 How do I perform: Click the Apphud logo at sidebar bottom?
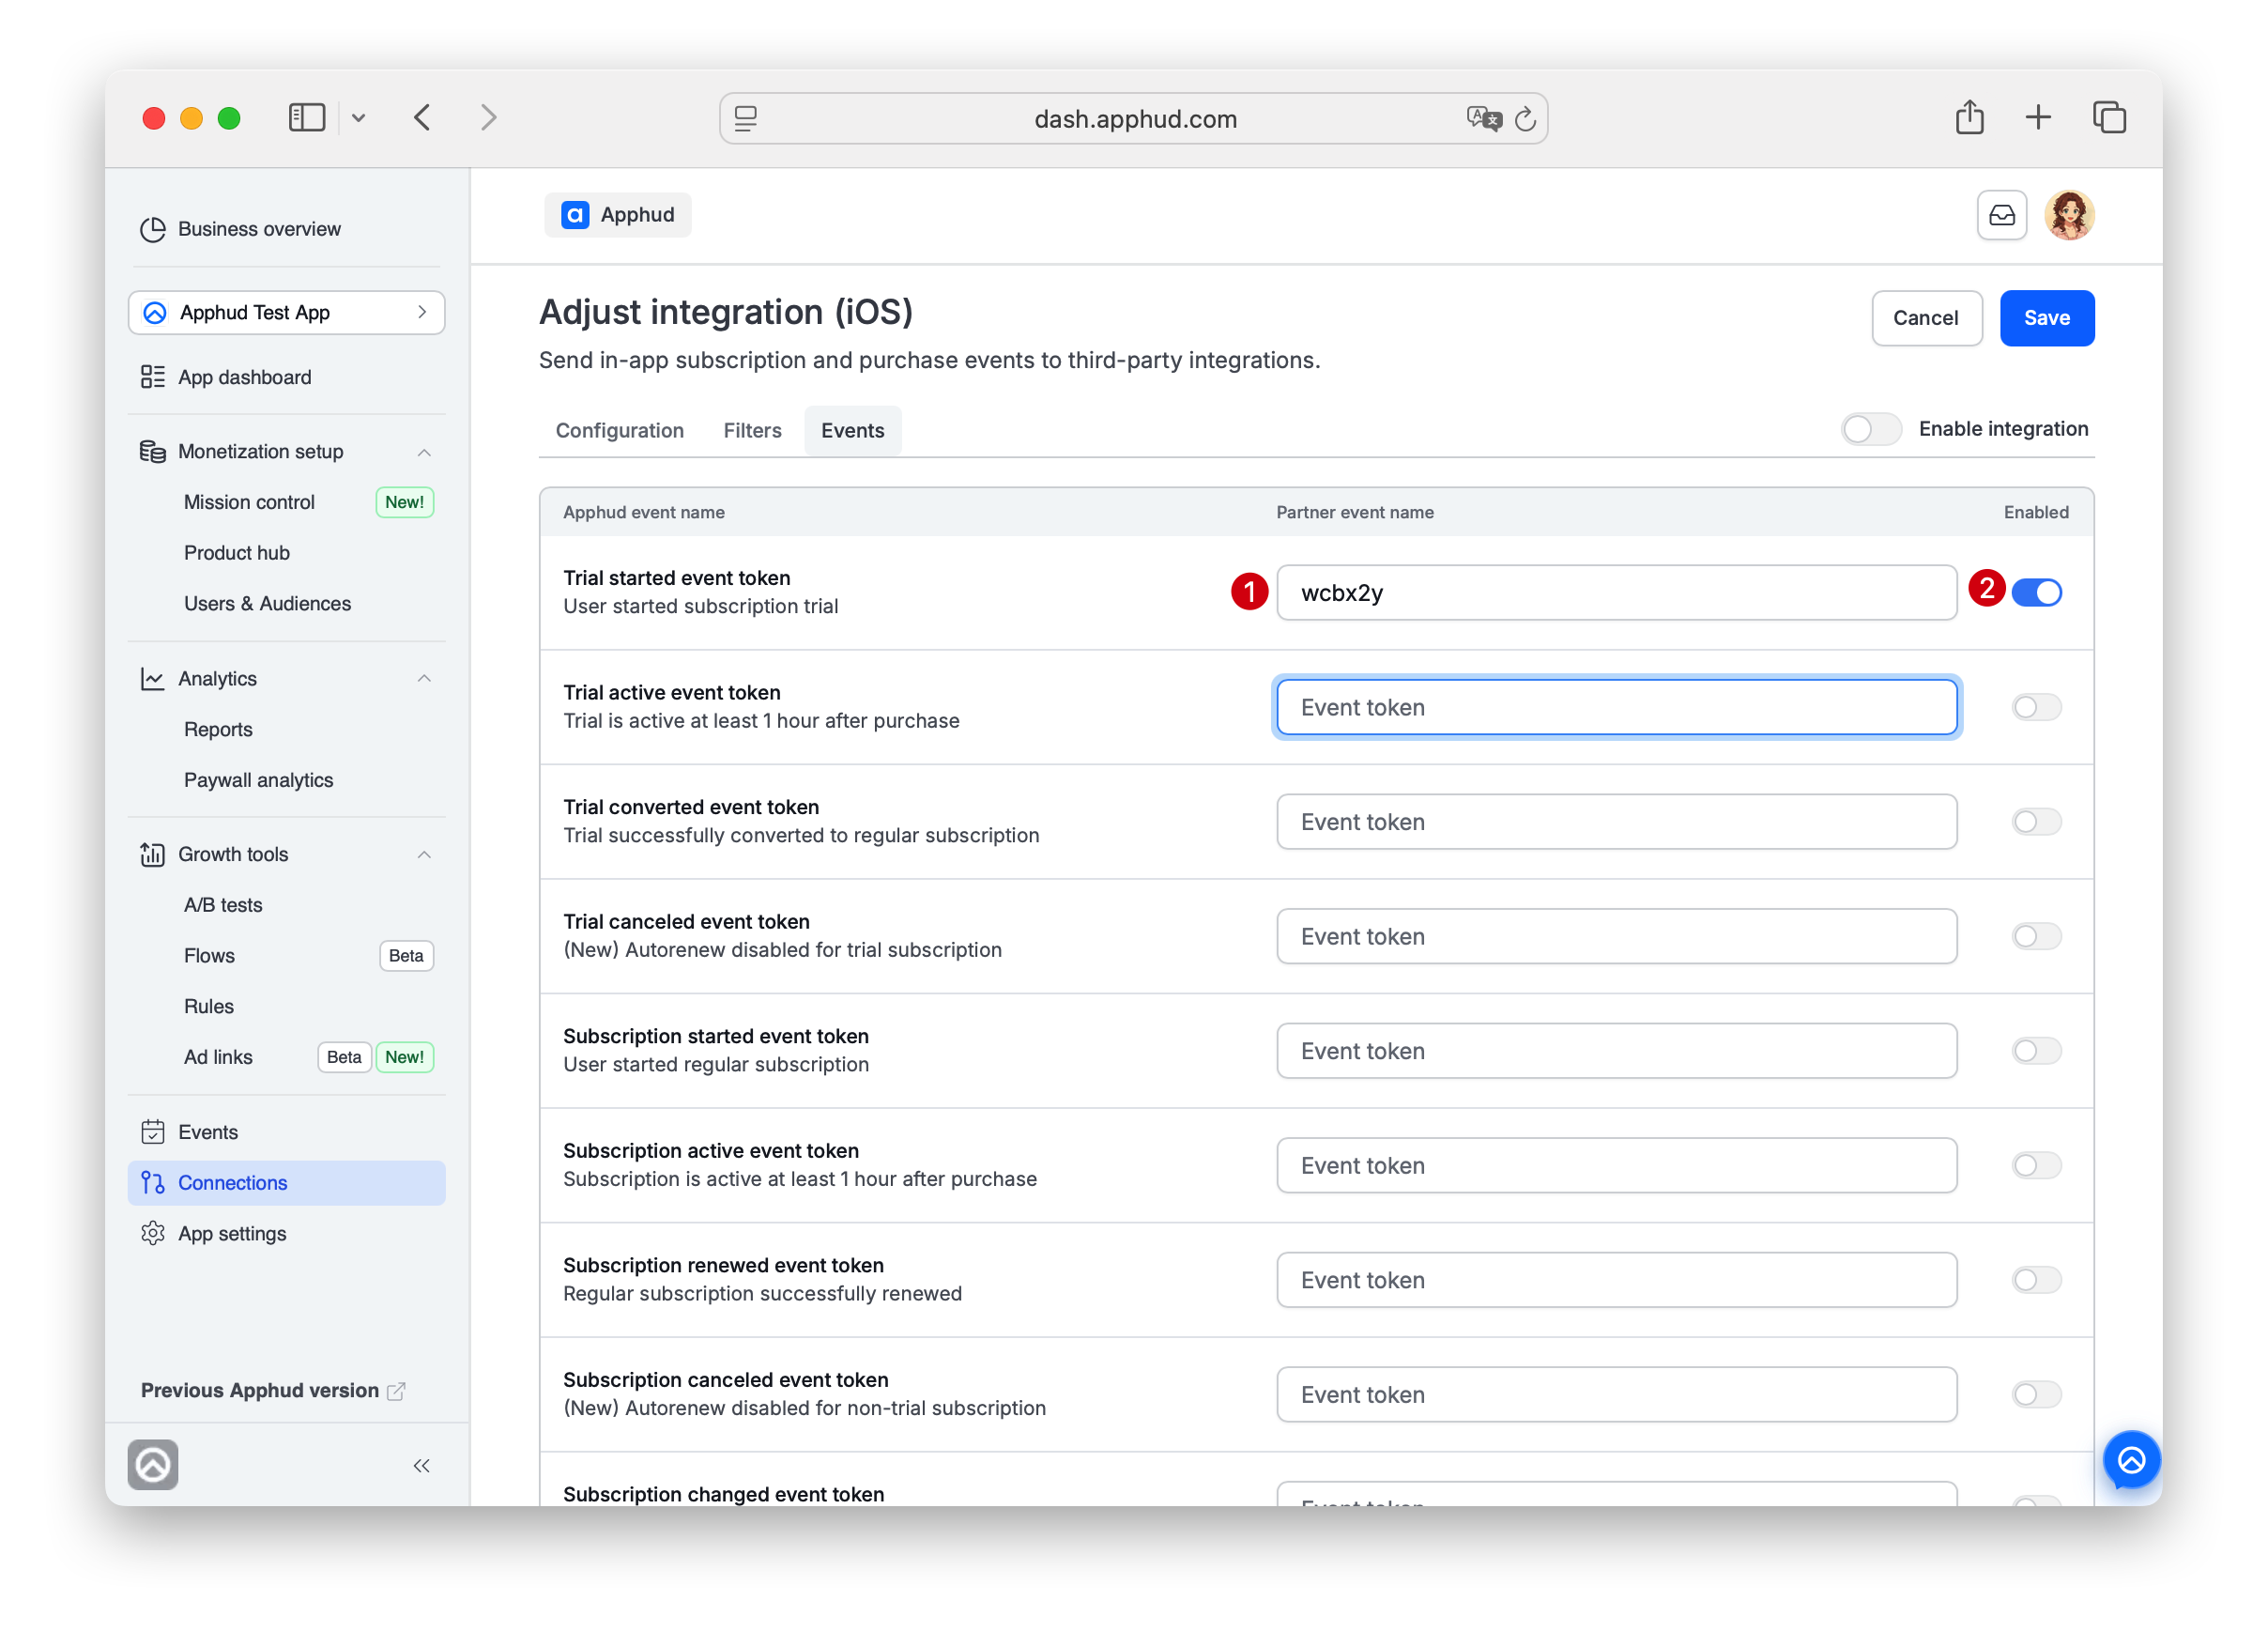coord(152,1466)
